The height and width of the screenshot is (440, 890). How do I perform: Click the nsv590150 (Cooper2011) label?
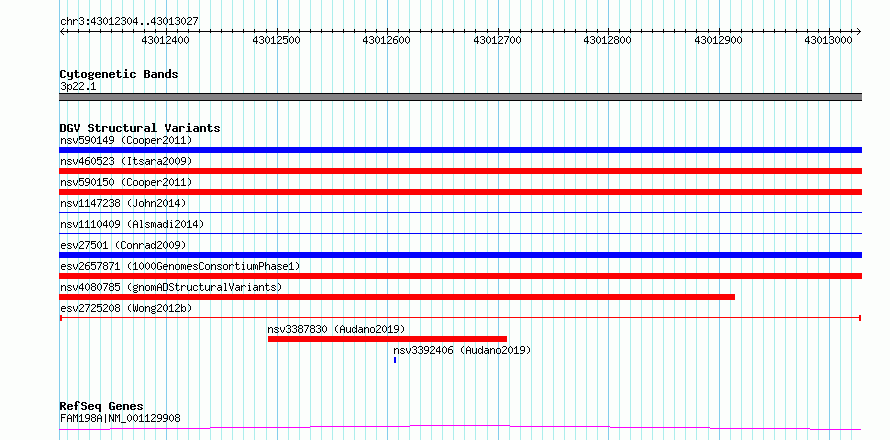coord(126,182)
